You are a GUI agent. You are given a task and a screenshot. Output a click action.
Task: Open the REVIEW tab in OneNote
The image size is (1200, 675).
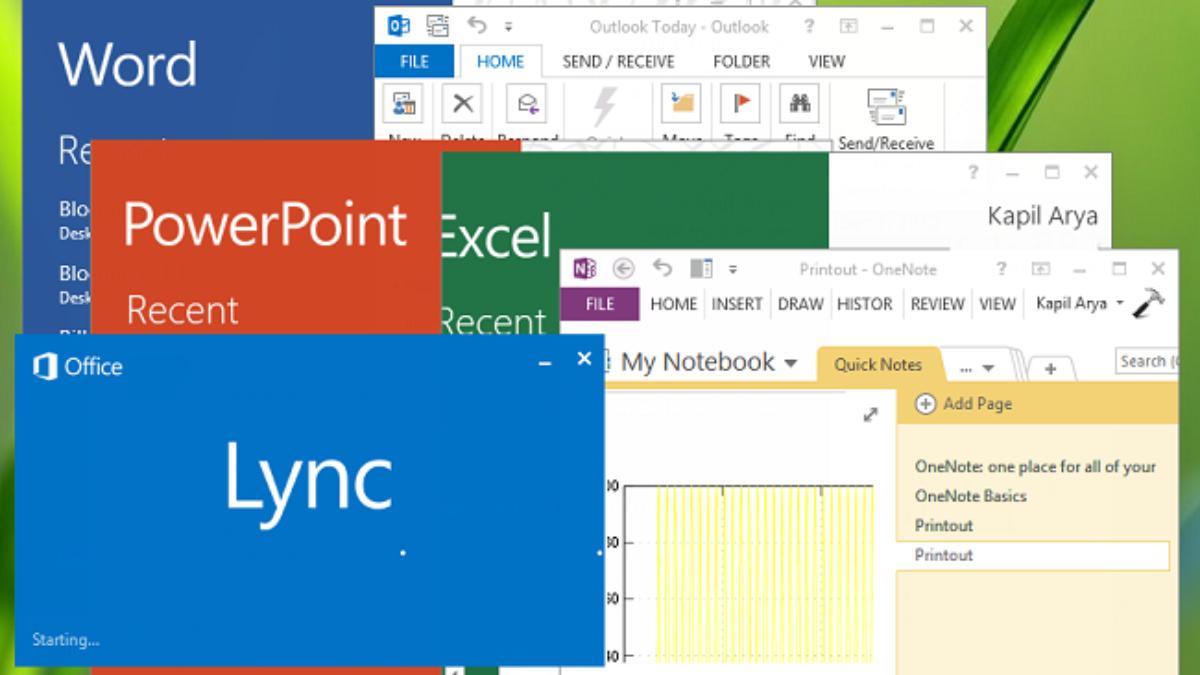tap(937, 304)
